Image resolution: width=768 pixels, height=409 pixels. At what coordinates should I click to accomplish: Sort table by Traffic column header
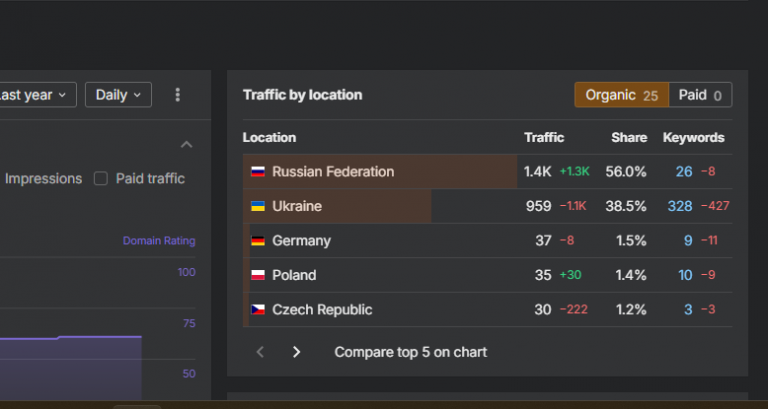(x=544, y=138)
